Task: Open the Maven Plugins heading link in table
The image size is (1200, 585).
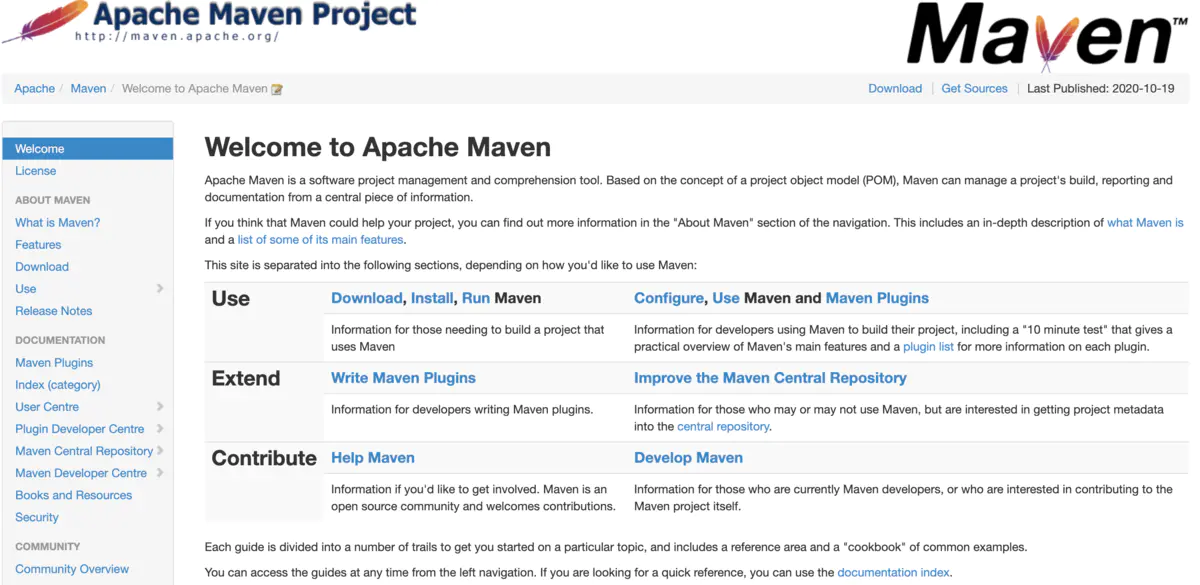Action: point(877,298)
